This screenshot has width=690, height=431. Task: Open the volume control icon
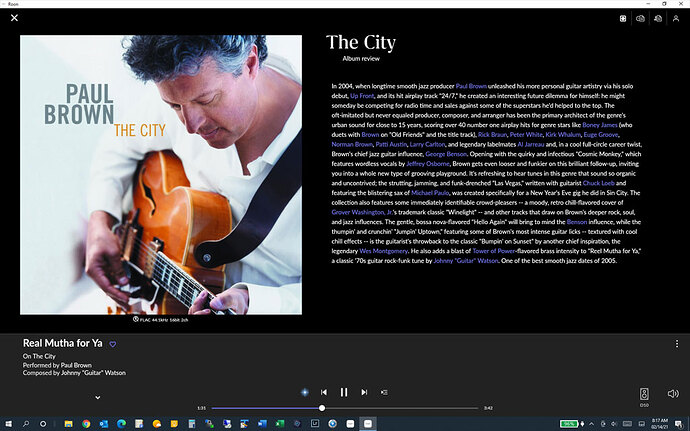[x=673, y=394]
